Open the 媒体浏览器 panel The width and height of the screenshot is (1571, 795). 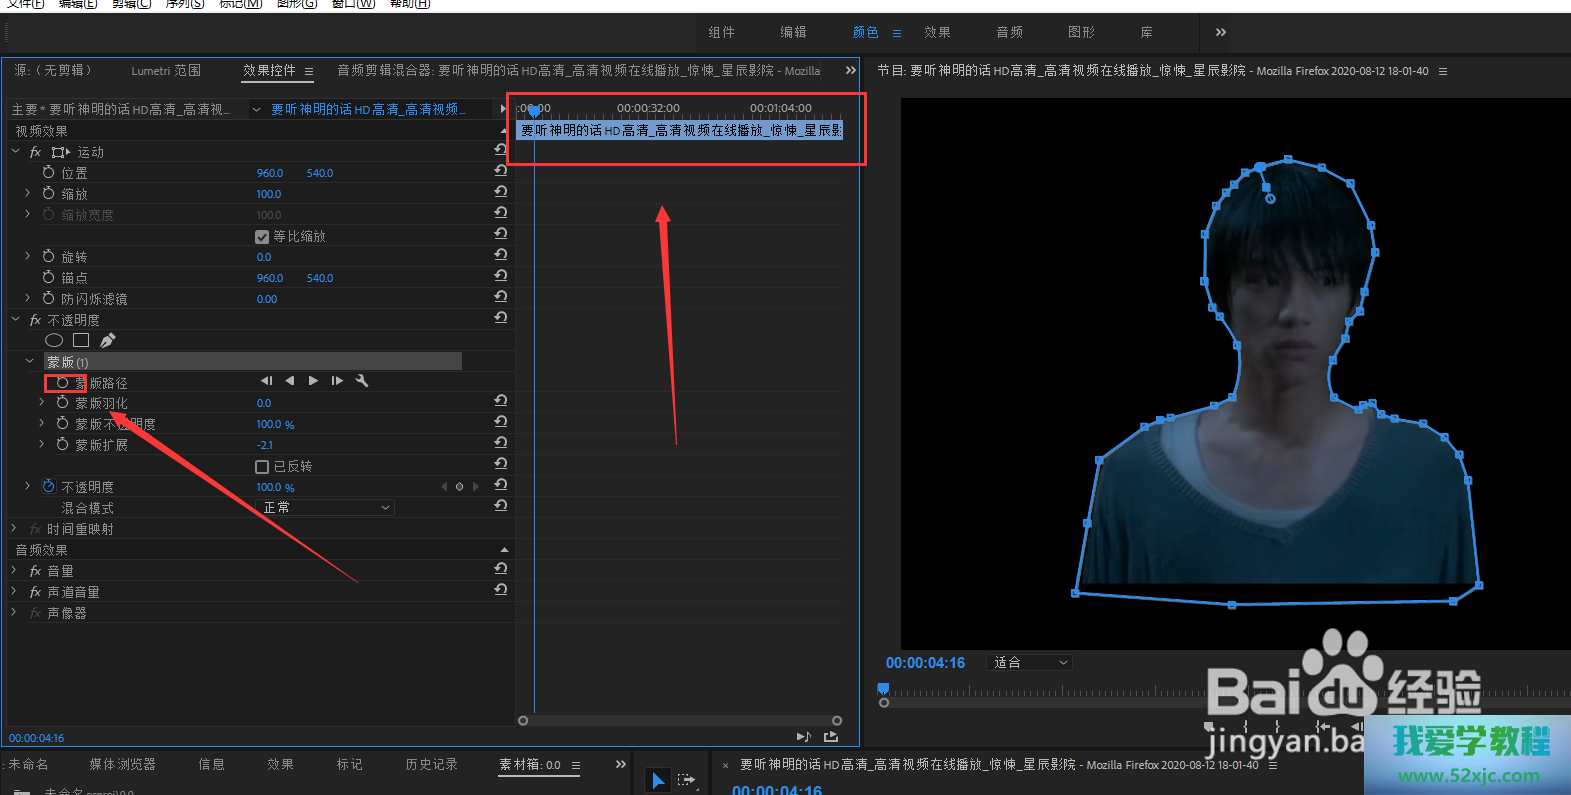tap(122, 765)
